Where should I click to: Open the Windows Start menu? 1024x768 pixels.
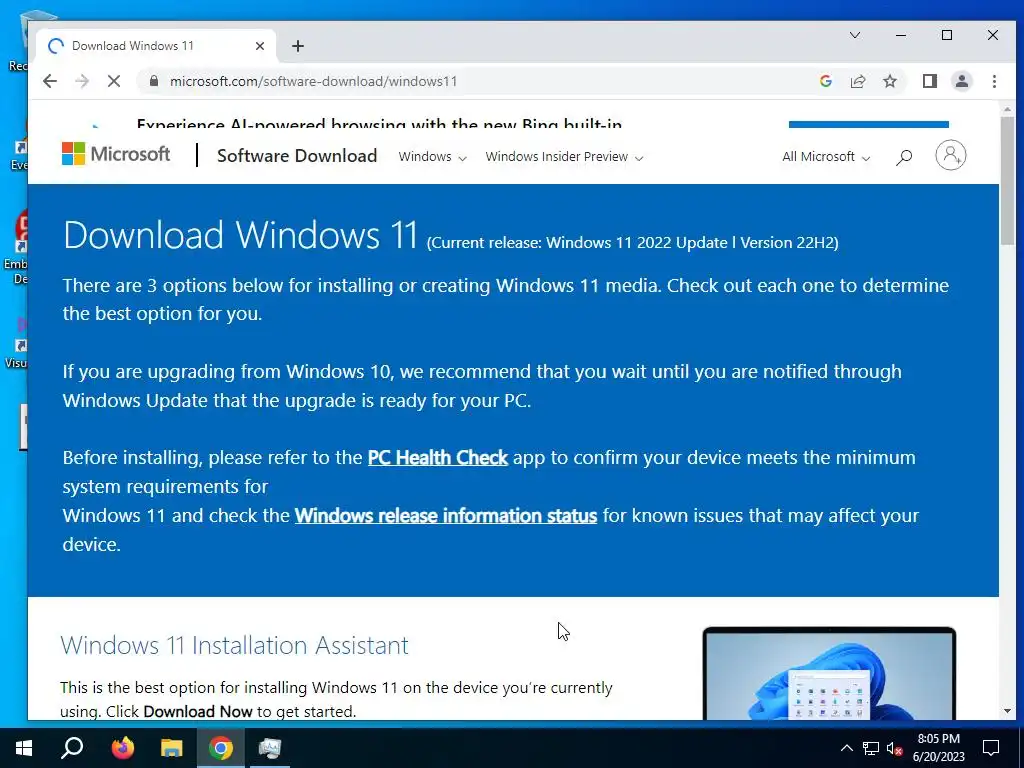coord(24,748)
